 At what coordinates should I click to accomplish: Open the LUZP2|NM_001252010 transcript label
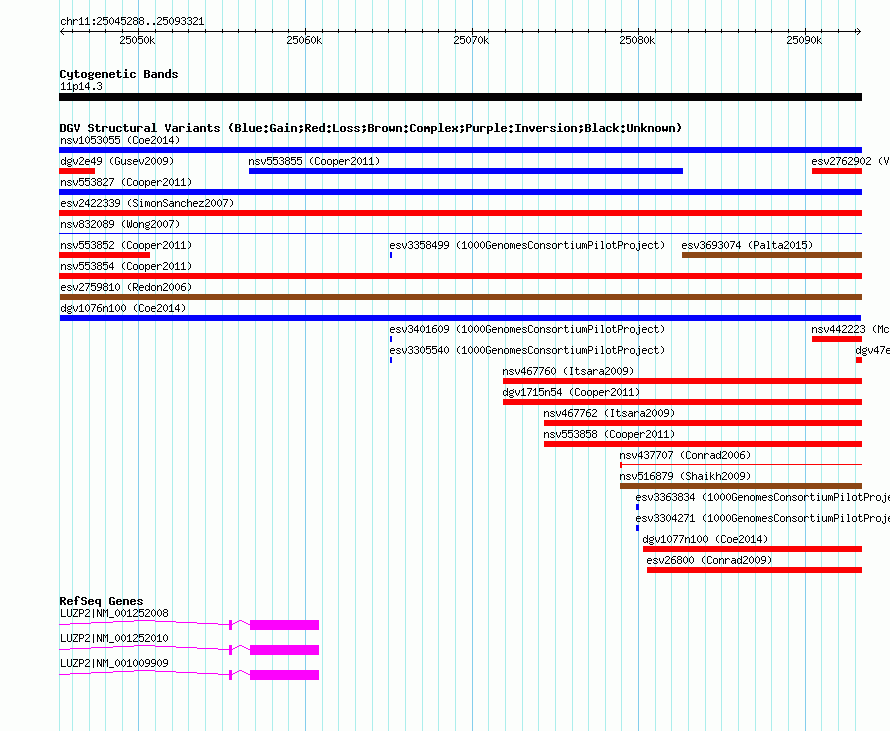(114, 638)
